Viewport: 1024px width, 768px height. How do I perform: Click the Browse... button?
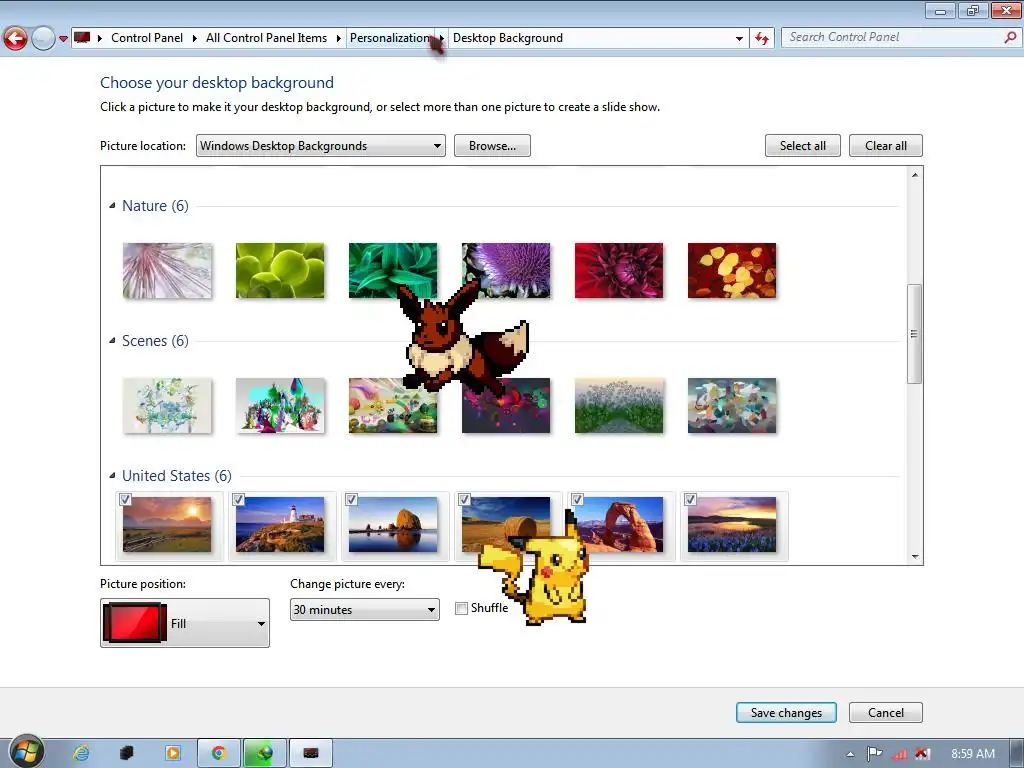[492, 146]
